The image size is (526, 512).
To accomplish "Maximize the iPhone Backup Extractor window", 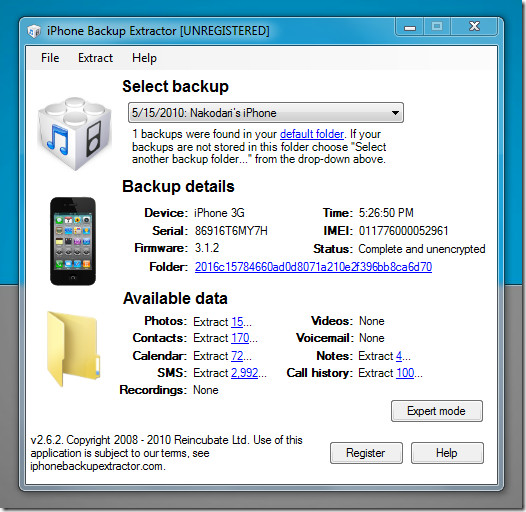I will coord(437,27).
